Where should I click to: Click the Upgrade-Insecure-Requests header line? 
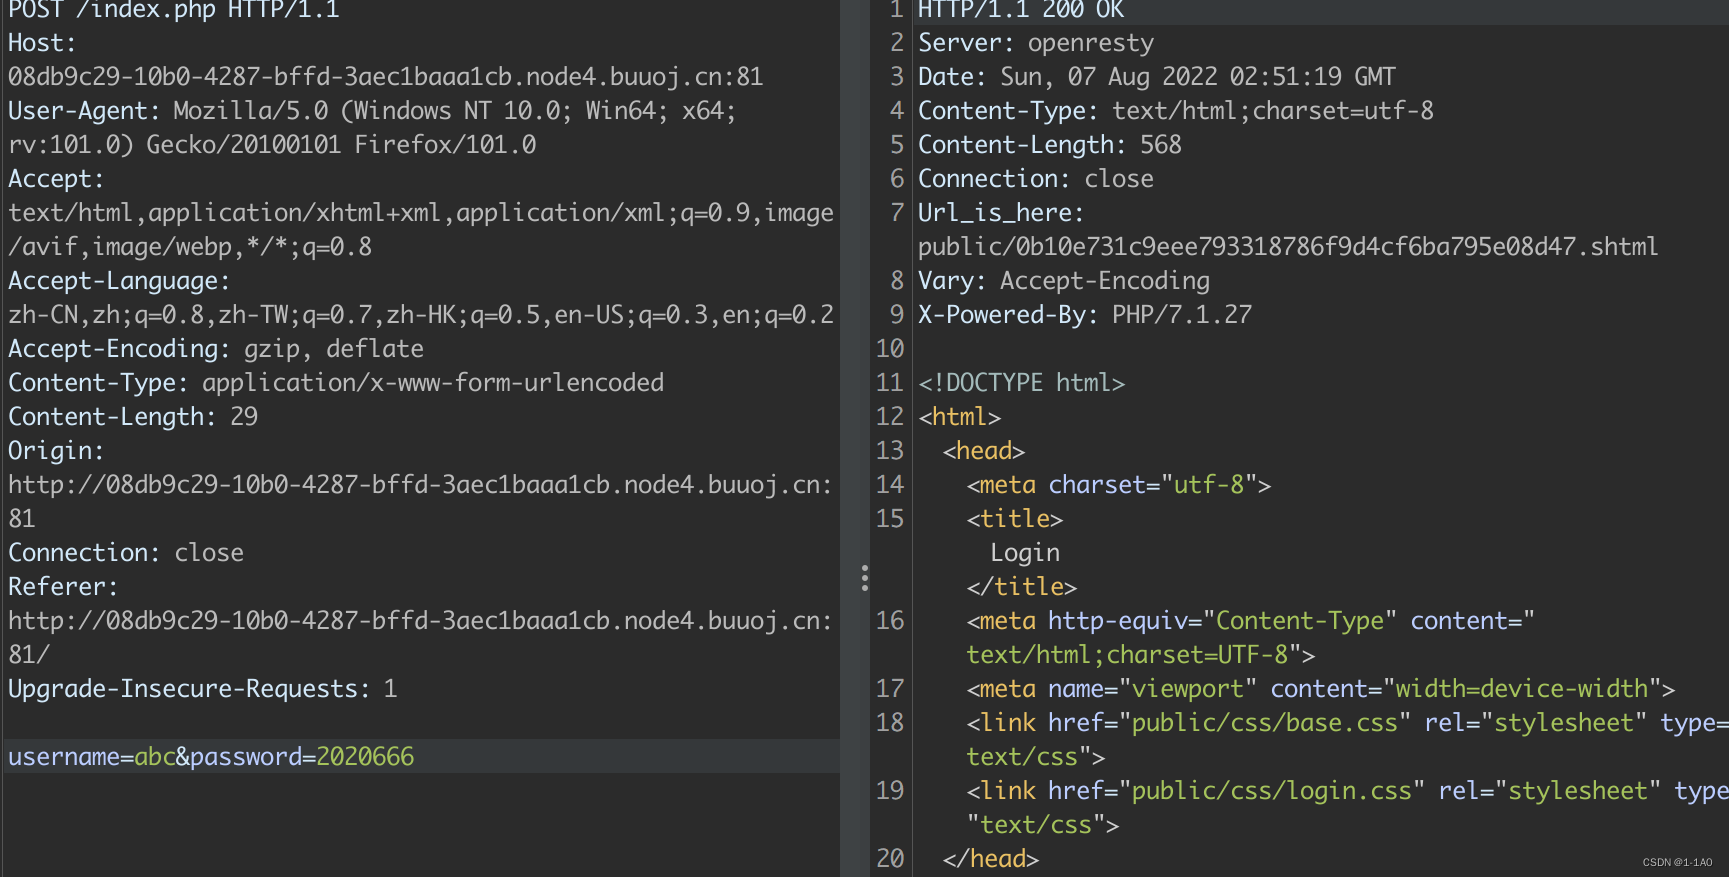pyautogui.click(x=202, y=689)
